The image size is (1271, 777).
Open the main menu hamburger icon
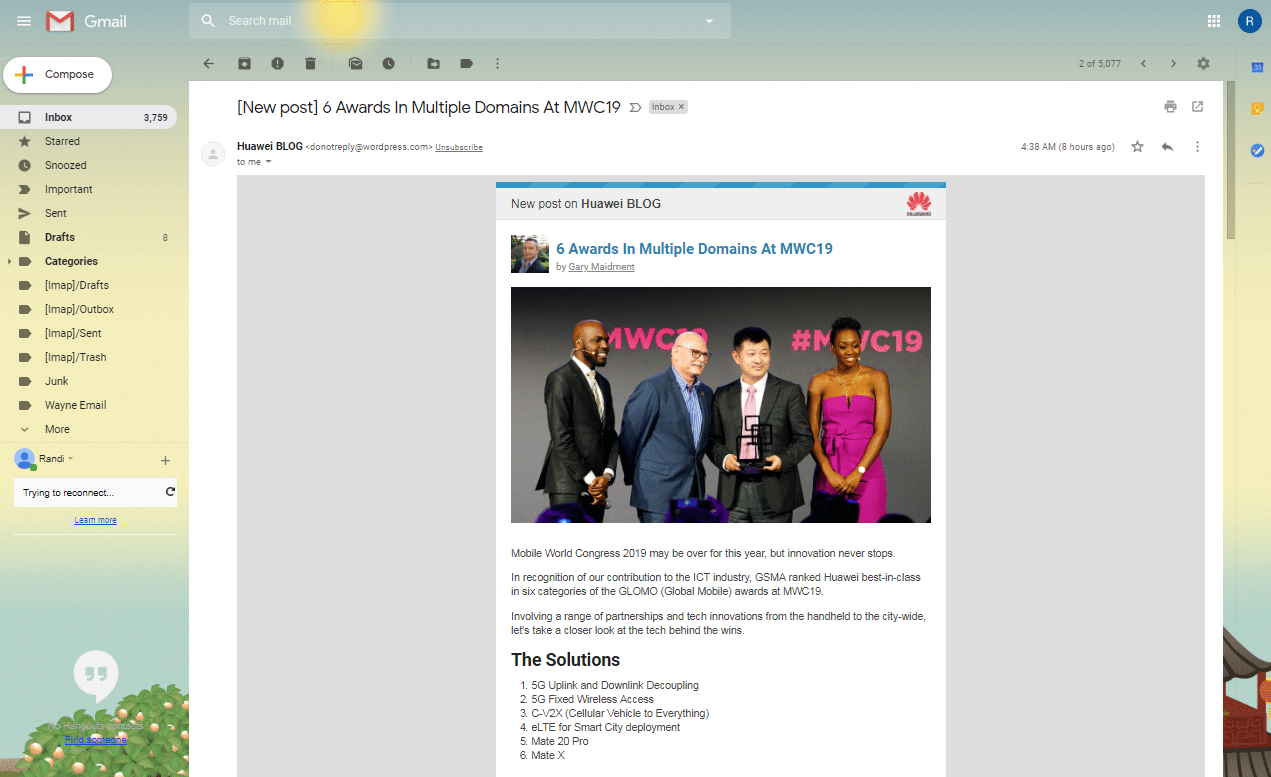(24, 21)
